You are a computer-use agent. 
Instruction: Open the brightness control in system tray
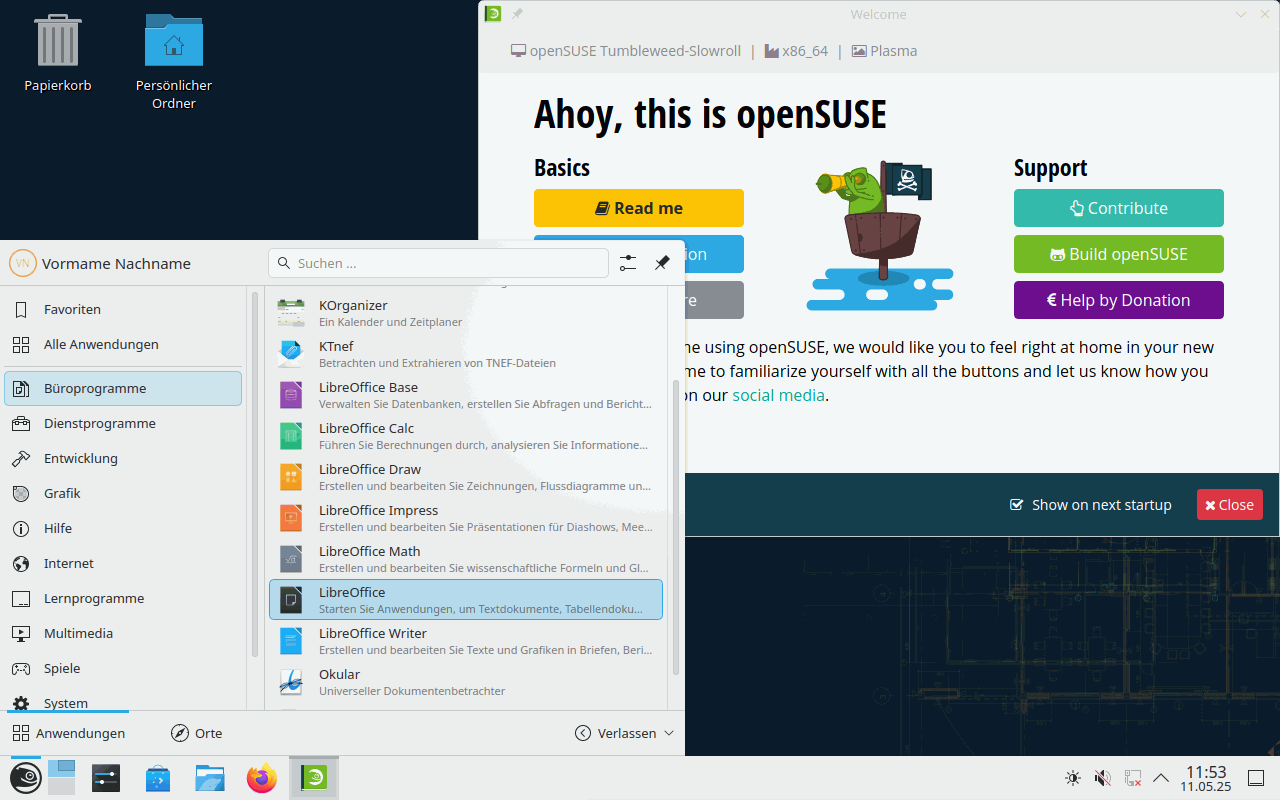point(1072,777)
